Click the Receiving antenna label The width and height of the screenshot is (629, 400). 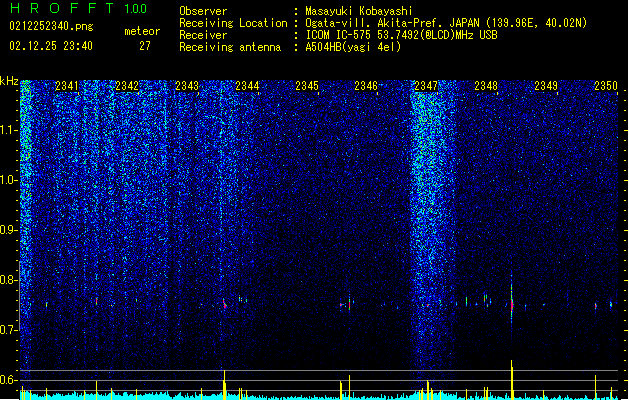click(x=230, y=47)
